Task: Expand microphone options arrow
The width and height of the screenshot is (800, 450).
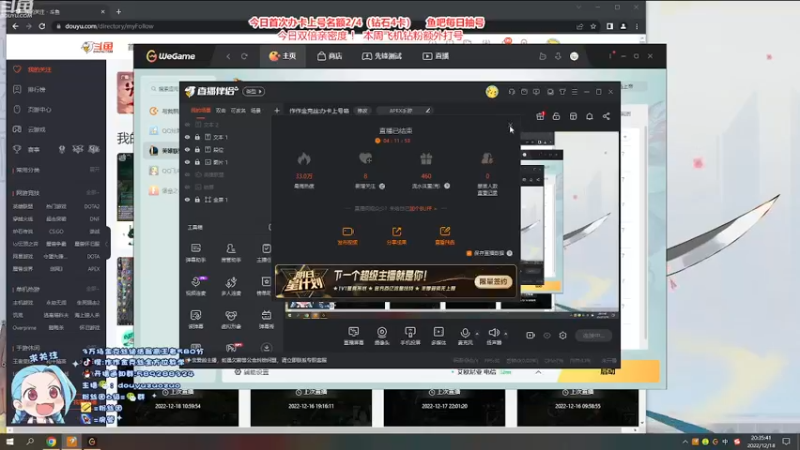Action: 477,334
